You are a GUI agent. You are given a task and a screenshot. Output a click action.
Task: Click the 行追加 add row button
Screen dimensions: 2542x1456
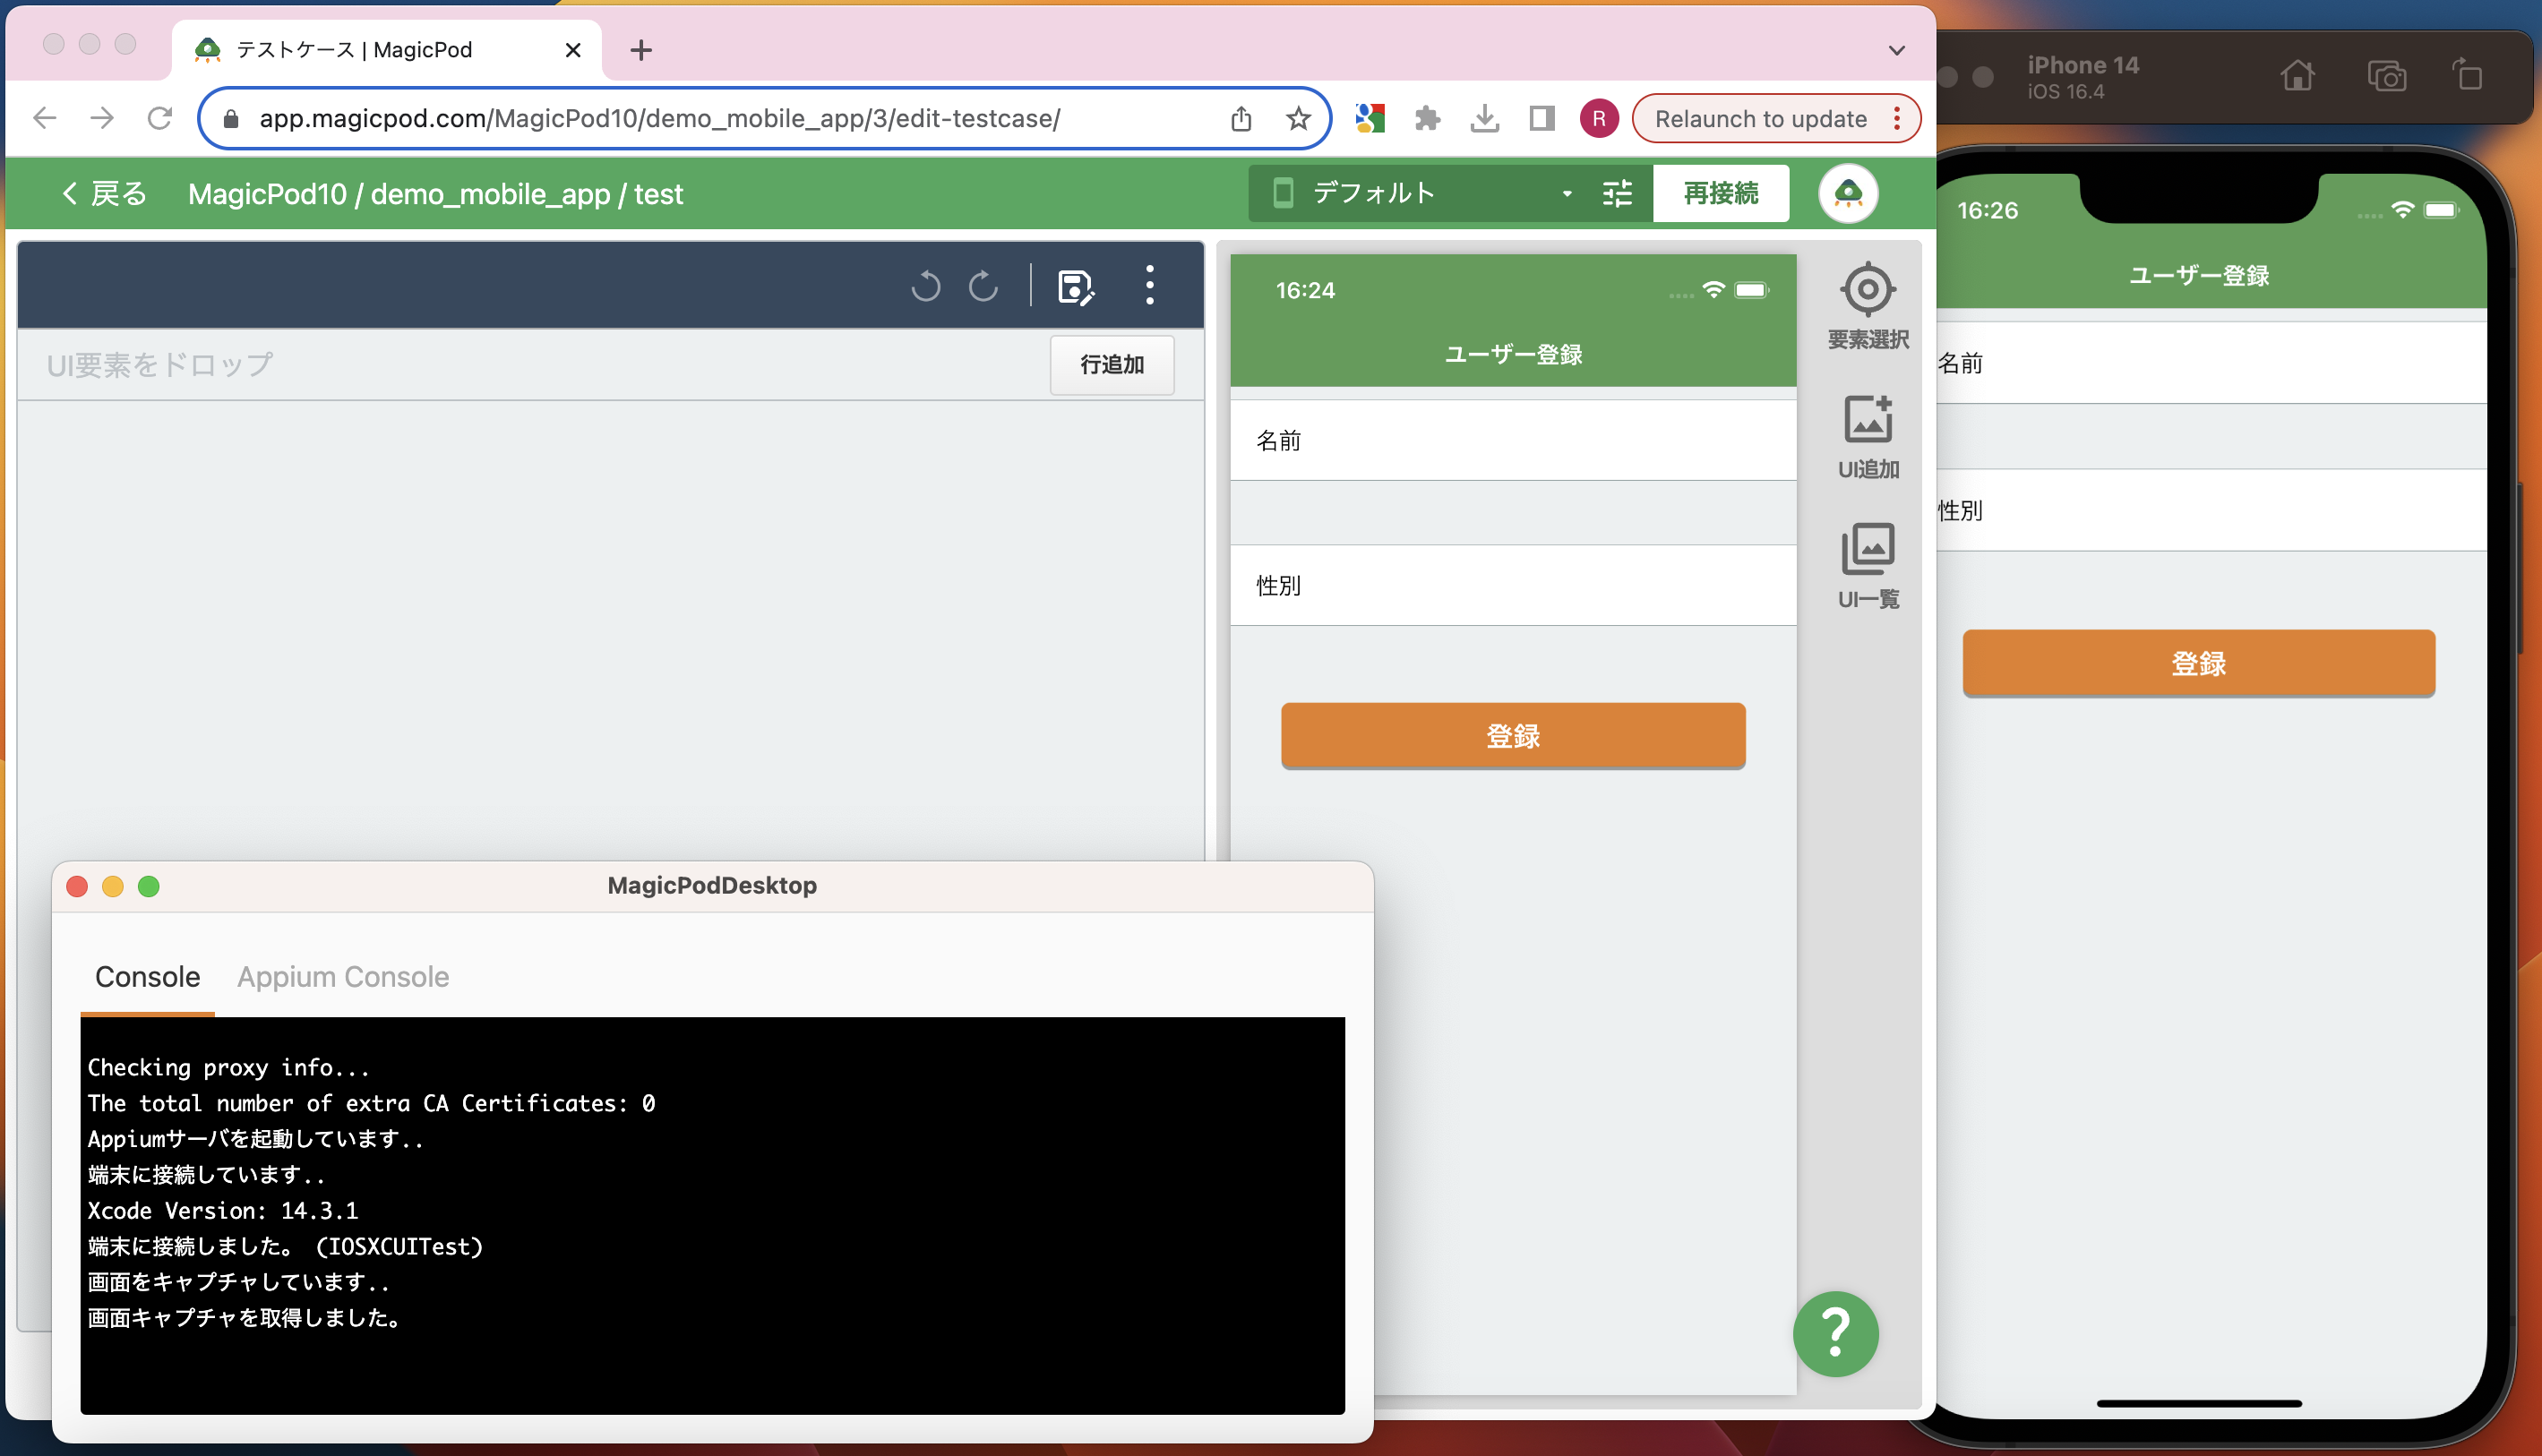click(x=1112, y=365)
